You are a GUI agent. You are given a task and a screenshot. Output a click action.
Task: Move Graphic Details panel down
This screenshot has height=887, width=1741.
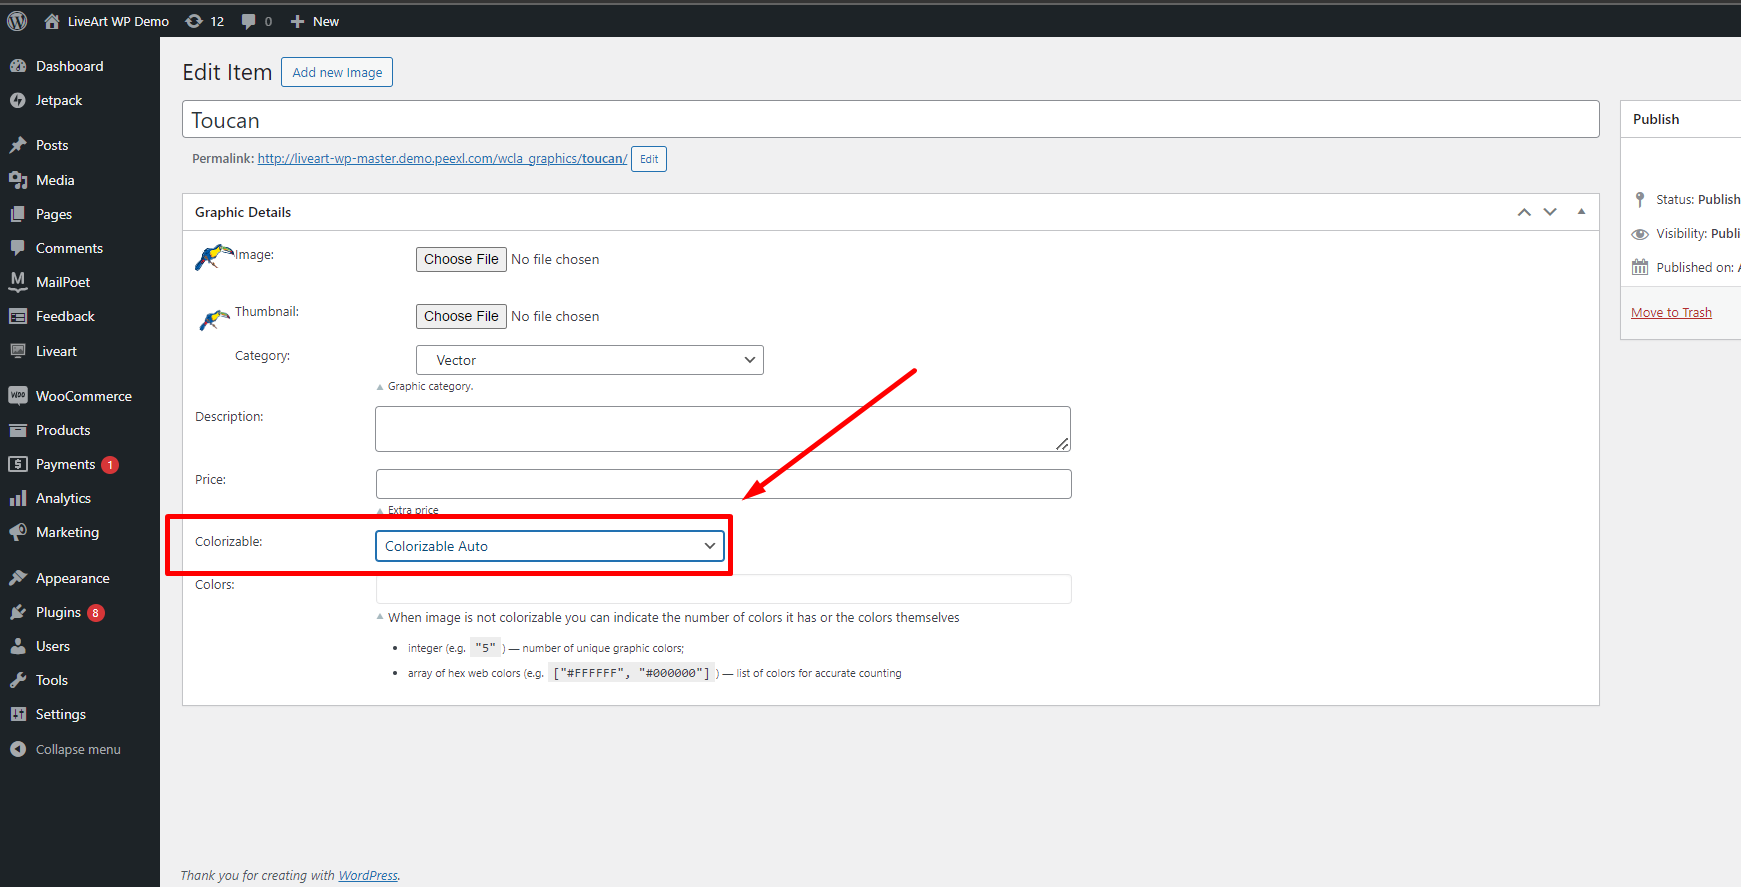click(1550, 212)
